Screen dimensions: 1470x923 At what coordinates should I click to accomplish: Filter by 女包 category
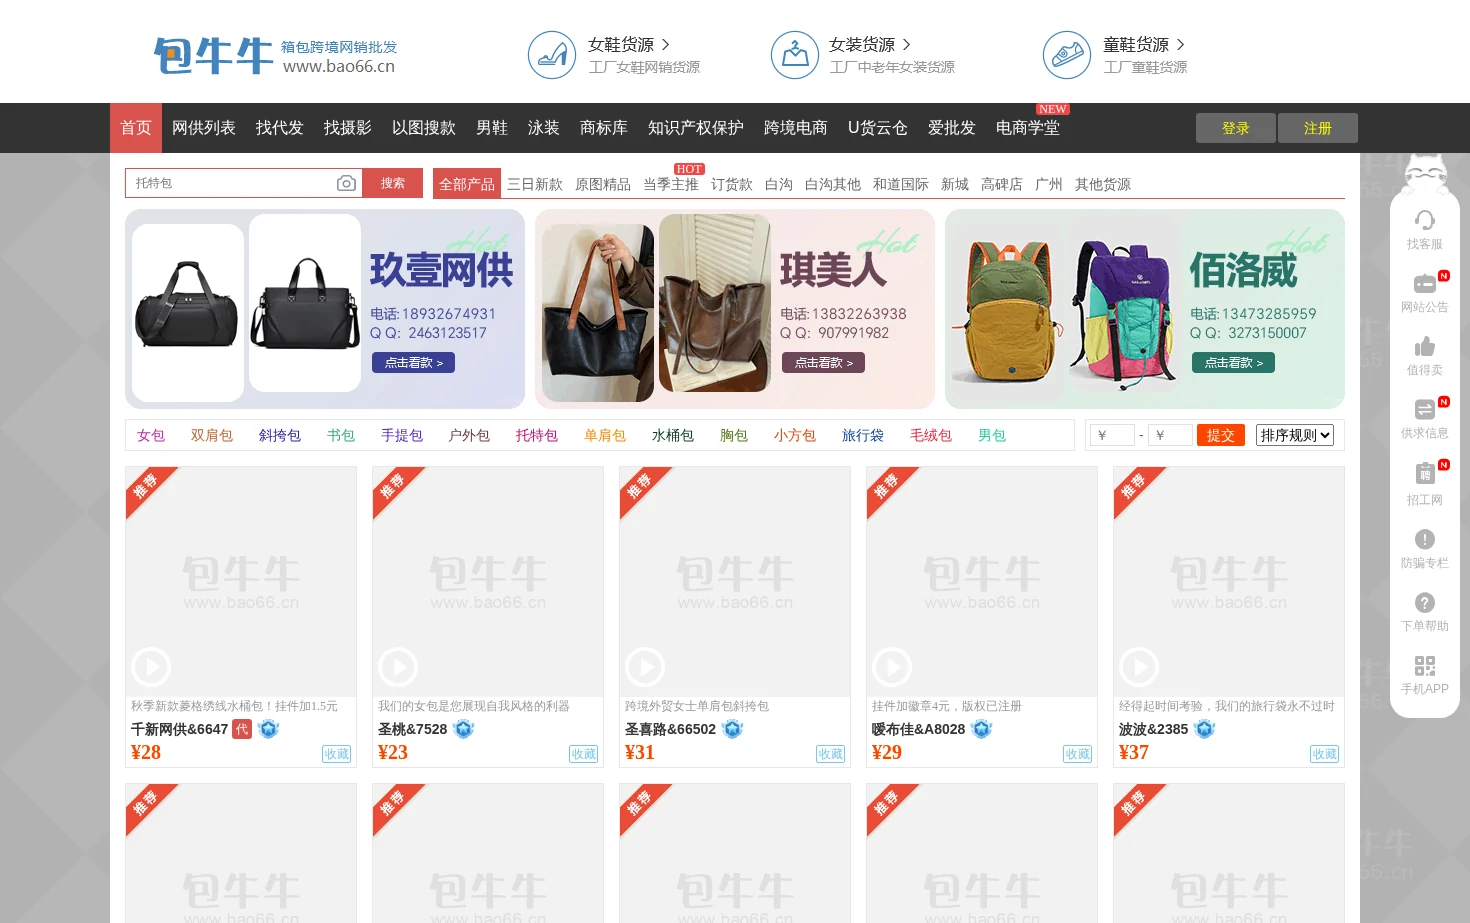click(x=151, y=435)
